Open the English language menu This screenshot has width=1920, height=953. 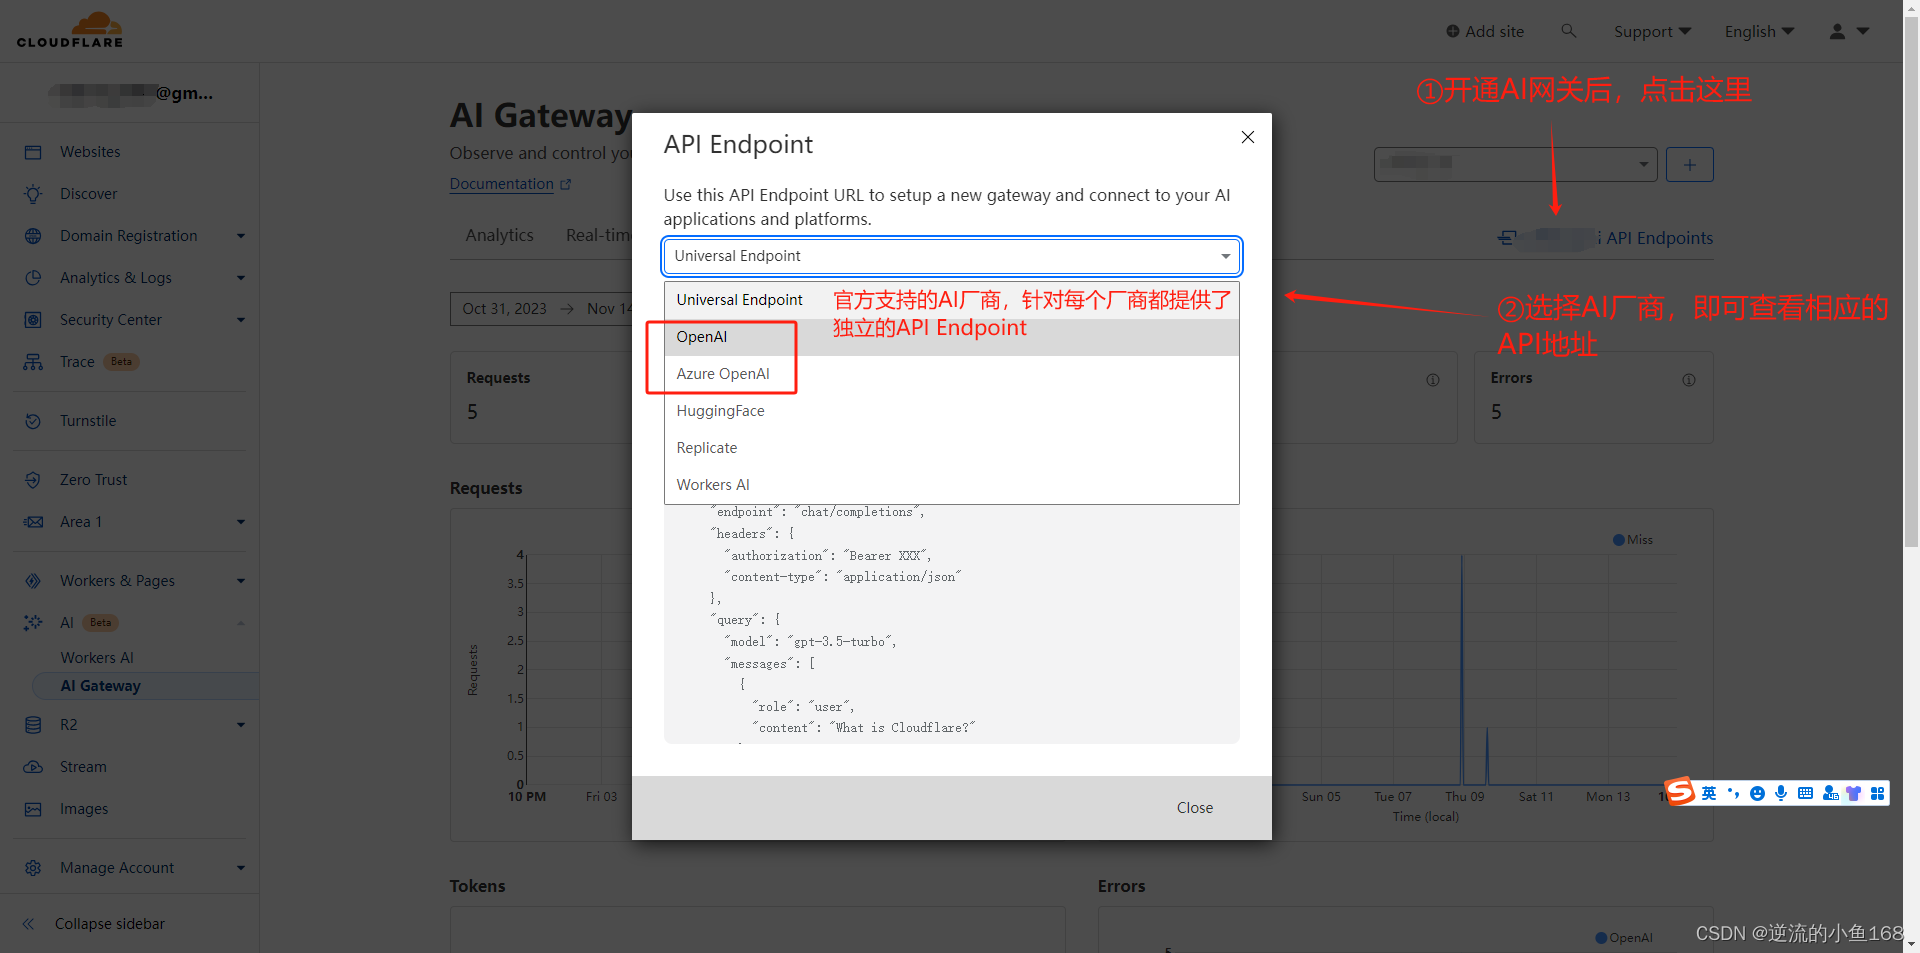point(1759,31)
